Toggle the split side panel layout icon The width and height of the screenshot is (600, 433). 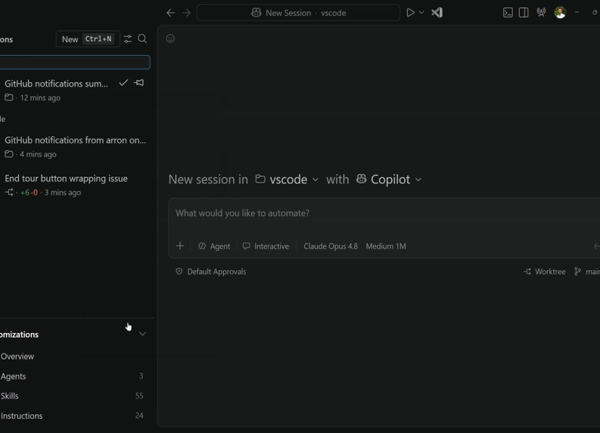pyautogui.click(x=524, y=13)
